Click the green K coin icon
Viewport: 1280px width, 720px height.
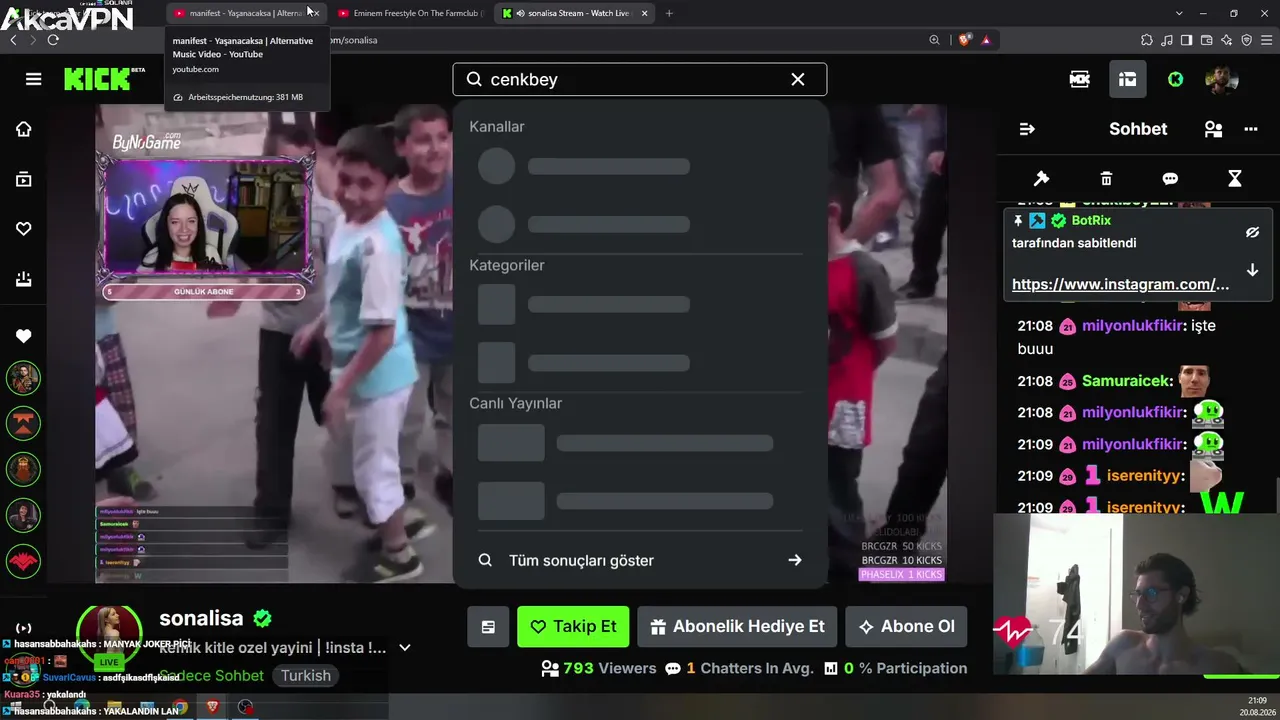tap(1176, 79)
